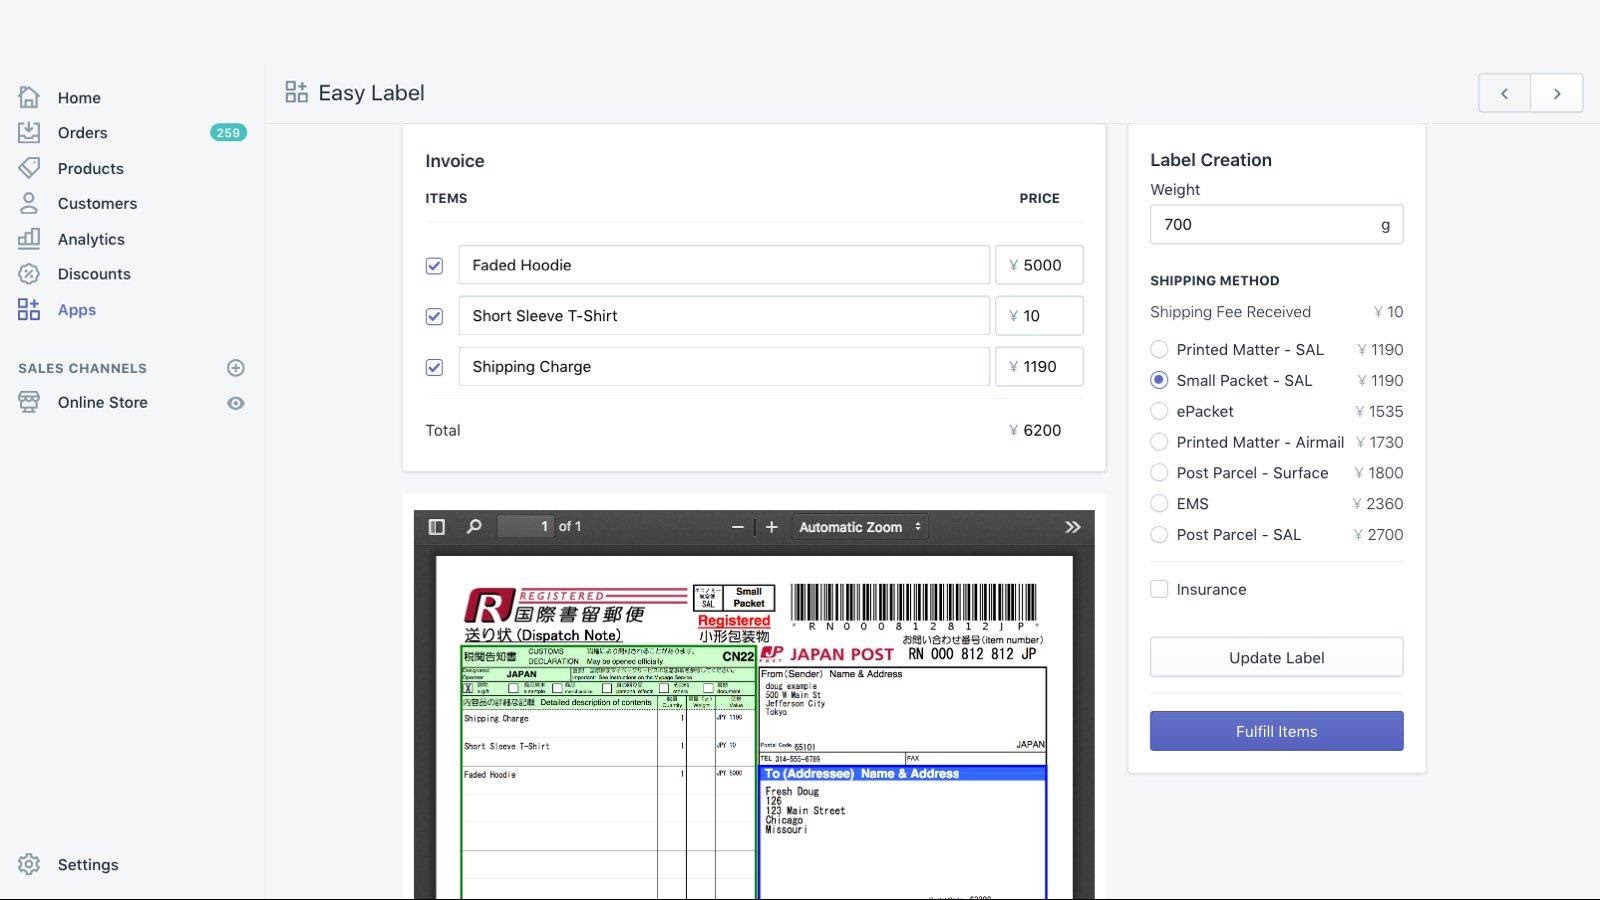The image size is (1600, 900).
Task: Click the Update Label button
Action: click(x=1276, y=657)
